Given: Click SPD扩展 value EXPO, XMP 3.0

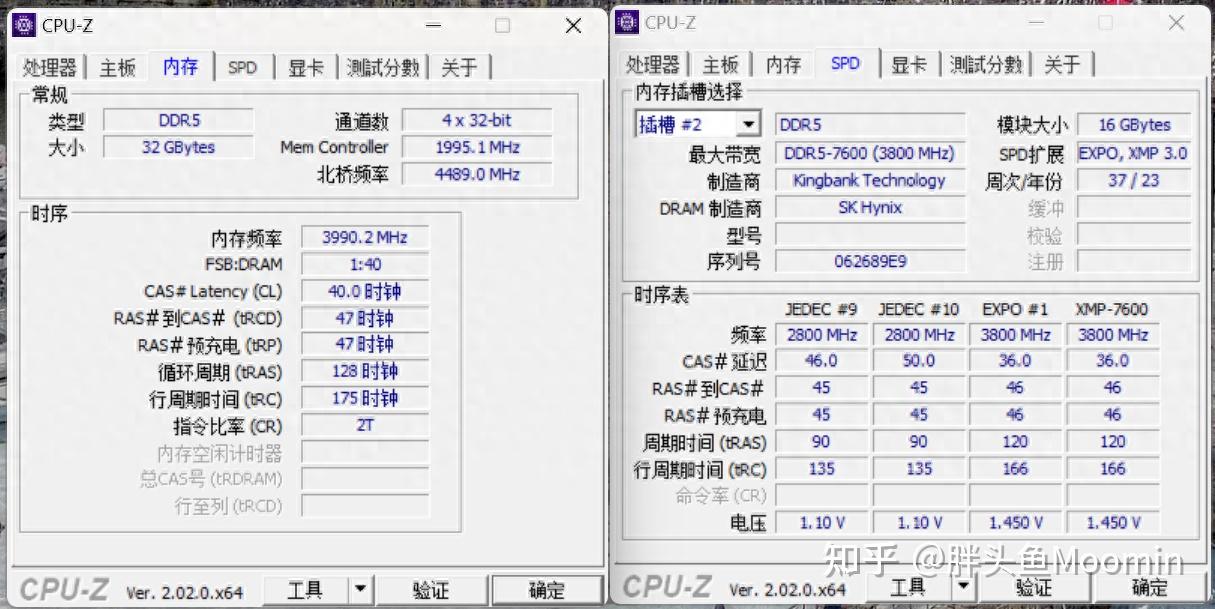Looking at the screenshot, I should click(1134, 154).
